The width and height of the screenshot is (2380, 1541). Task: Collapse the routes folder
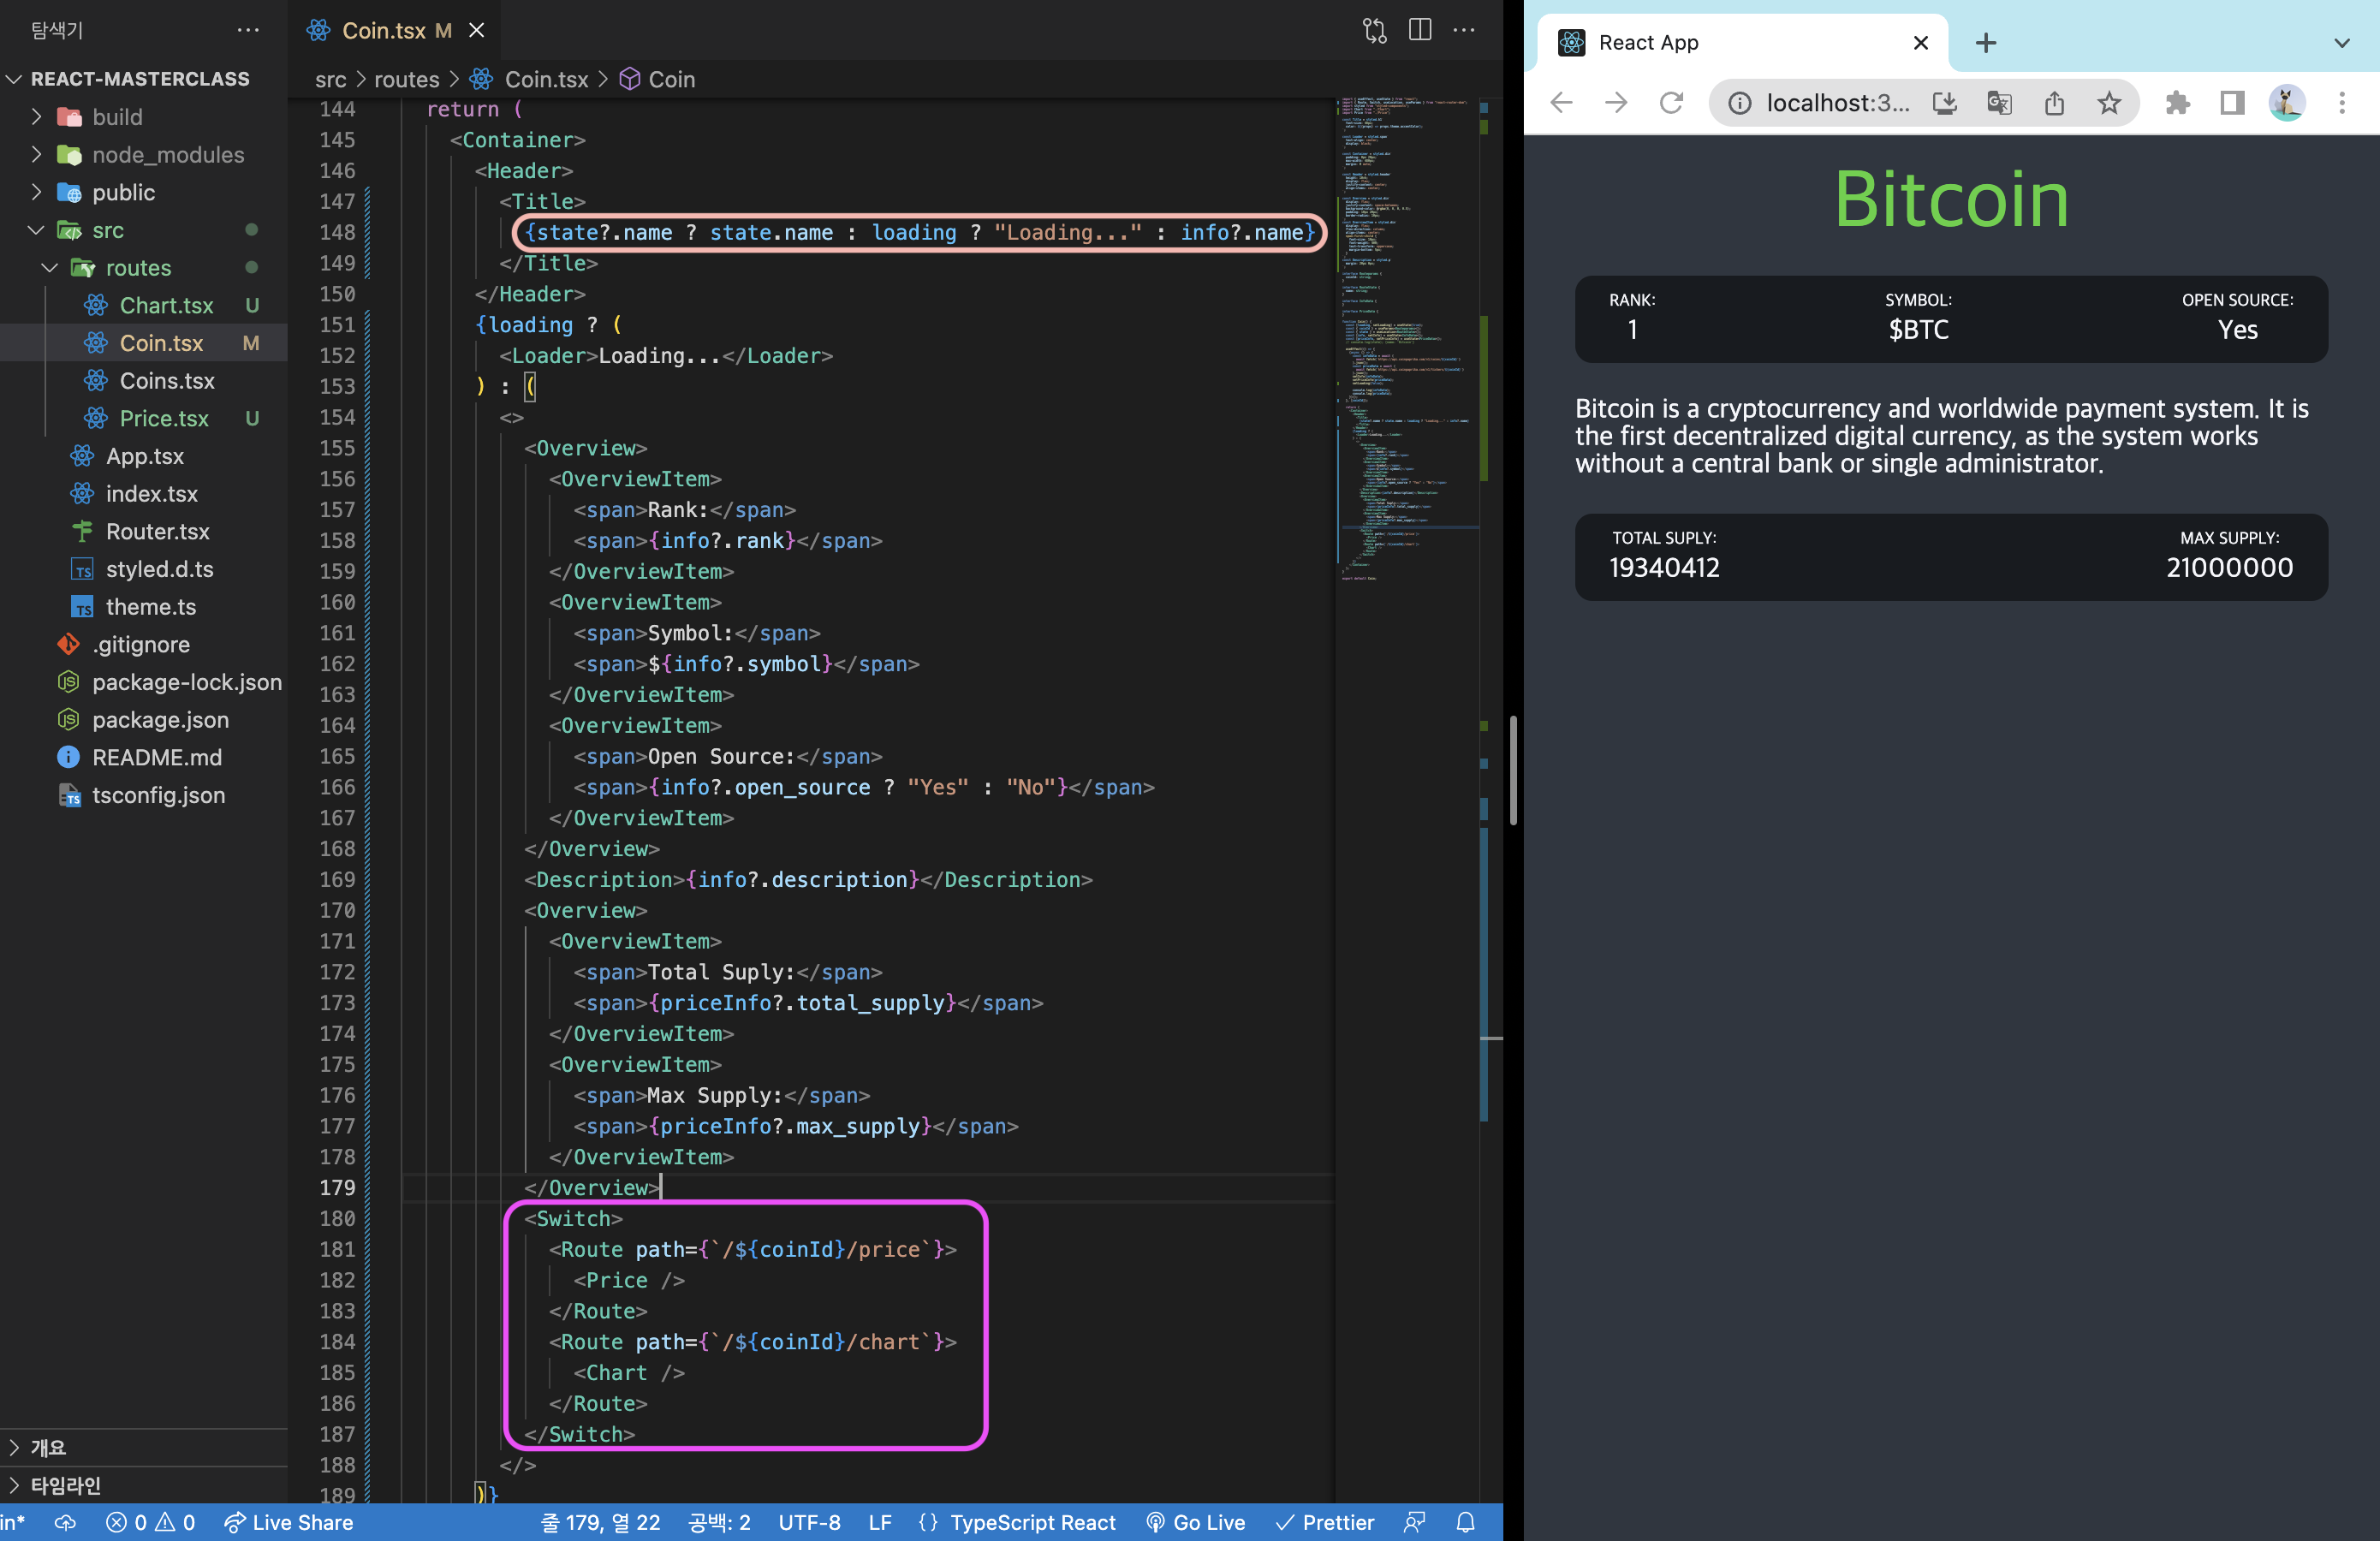click(x=138, y=268)
